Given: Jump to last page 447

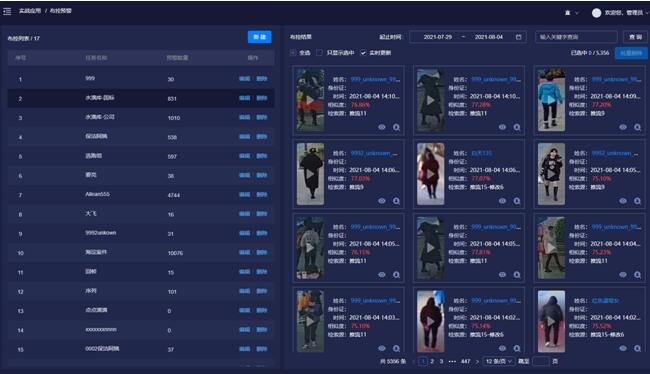Looking at the screenshot, I should [466, 361].
